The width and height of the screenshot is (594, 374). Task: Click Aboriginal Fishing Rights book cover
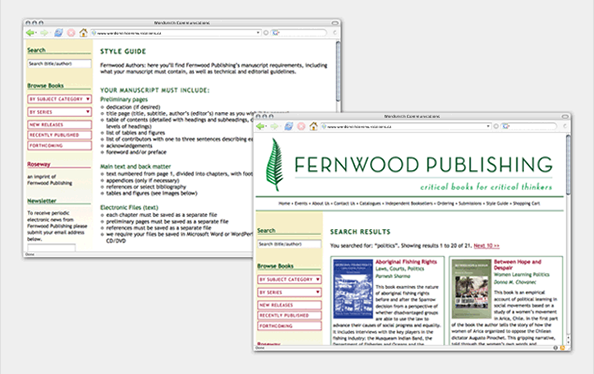(x=353, y=289)
